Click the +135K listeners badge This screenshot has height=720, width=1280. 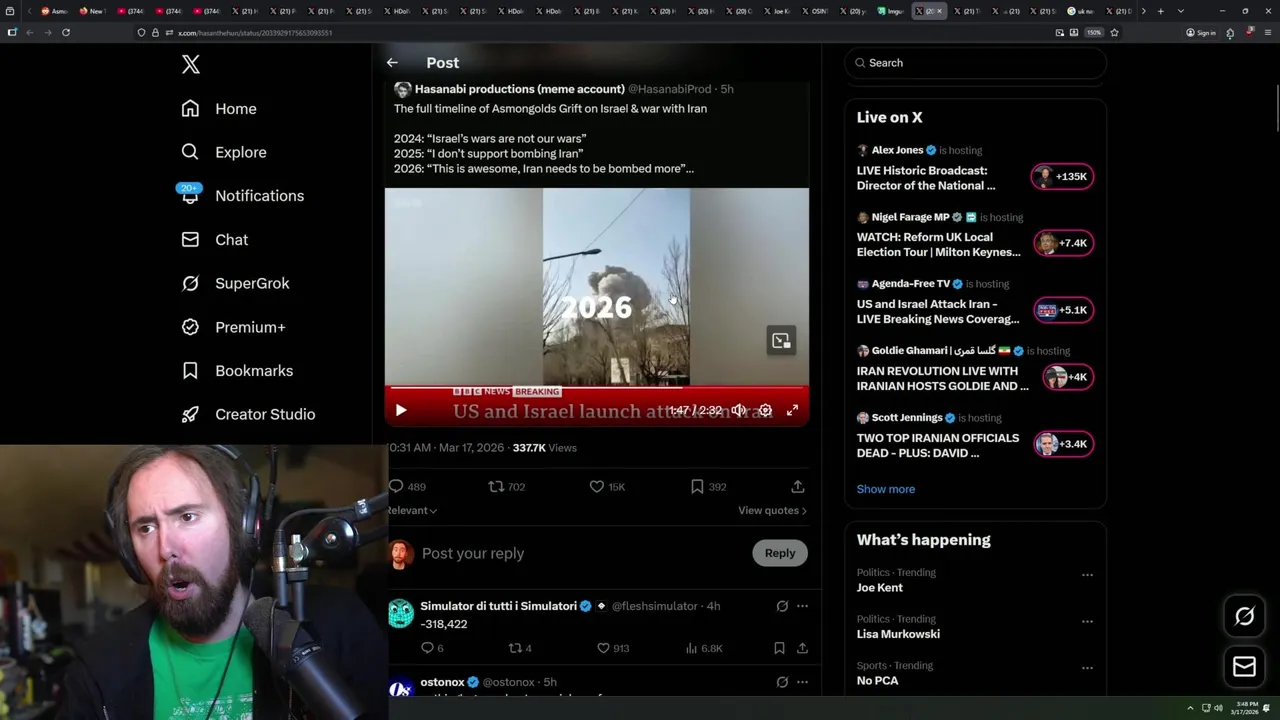point(1062,177)
